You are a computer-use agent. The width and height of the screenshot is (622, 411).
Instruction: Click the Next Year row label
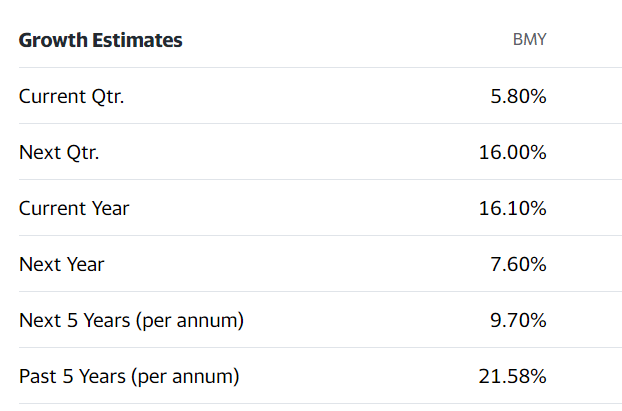pyautogui.click(x=61, y=265)
